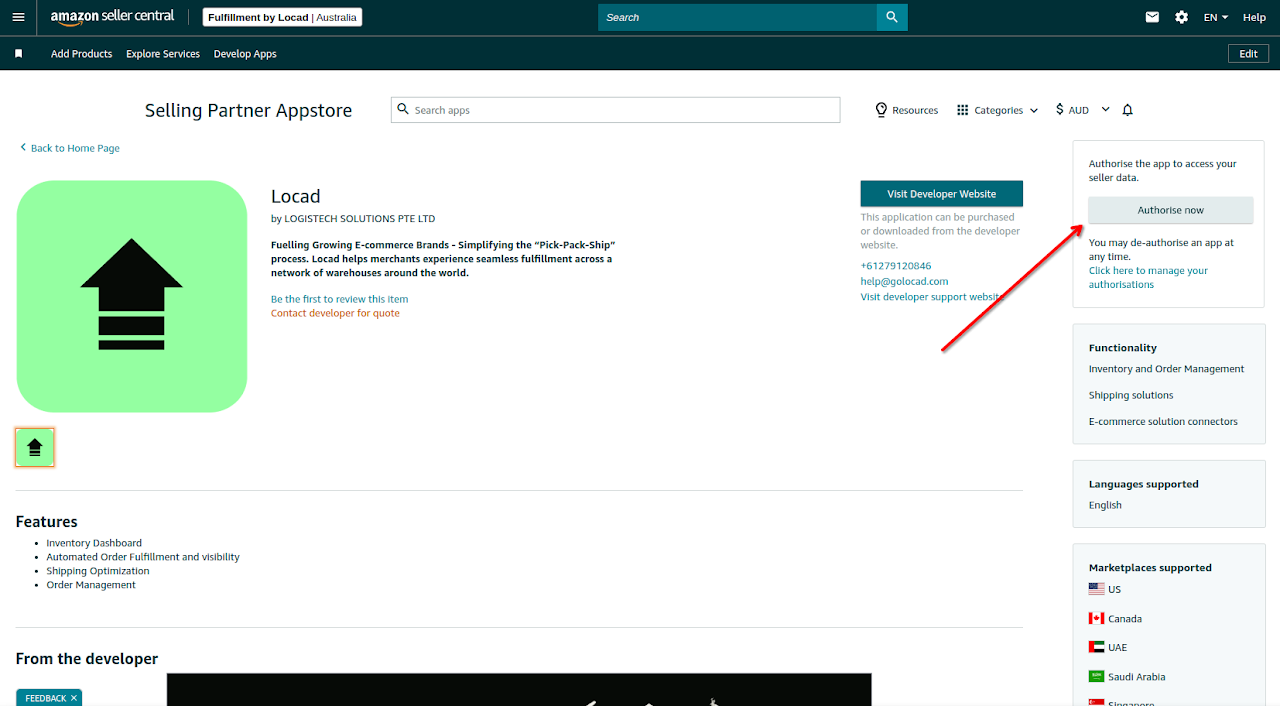Screen dimensions: 1280x706
Task: Click the bookmark icon in favorites bar
Action: click(x=18, y=54)
